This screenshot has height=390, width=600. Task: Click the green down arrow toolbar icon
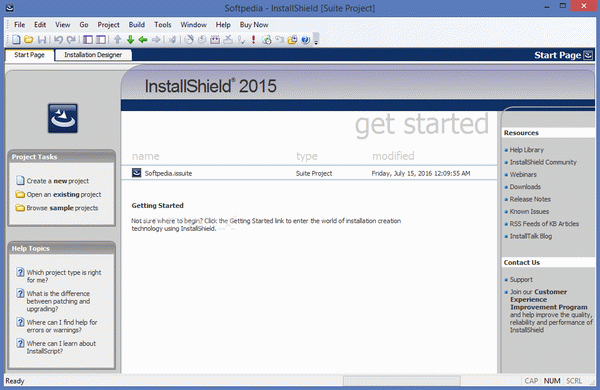click(x=130, y=39)
